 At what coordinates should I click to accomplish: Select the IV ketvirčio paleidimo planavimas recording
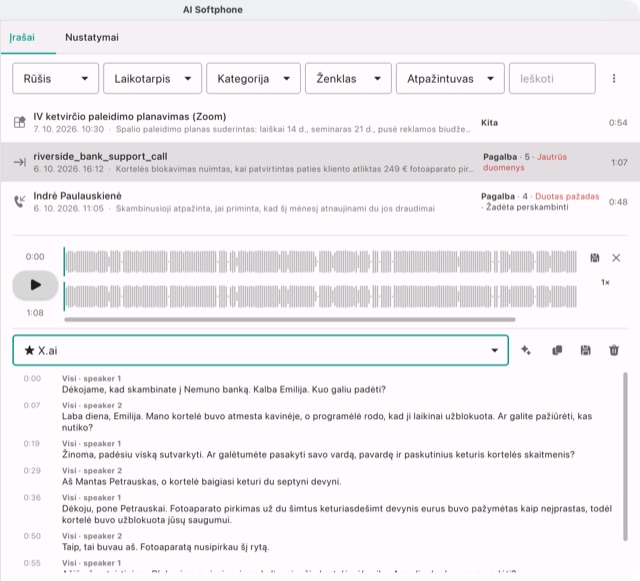point(320,122)
